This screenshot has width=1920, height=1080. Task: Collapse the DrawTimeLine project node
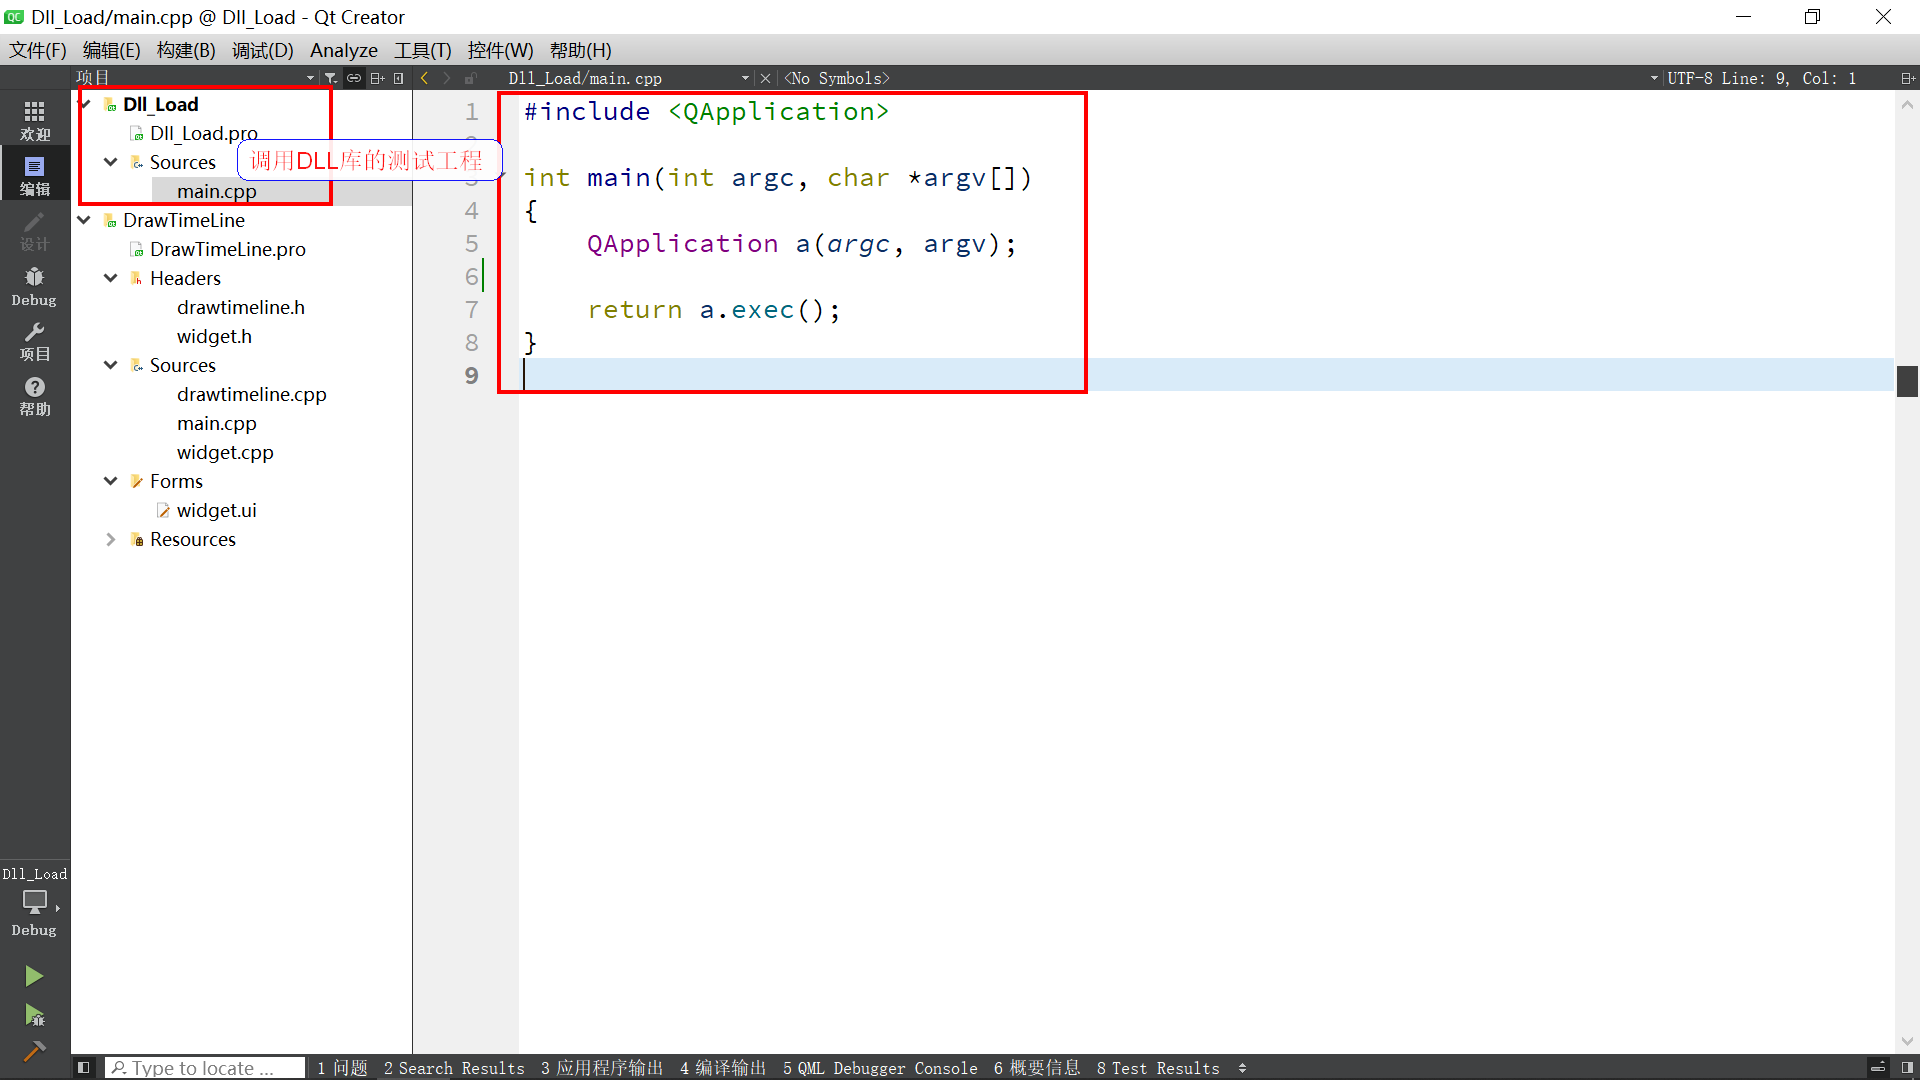coord(85,220)
